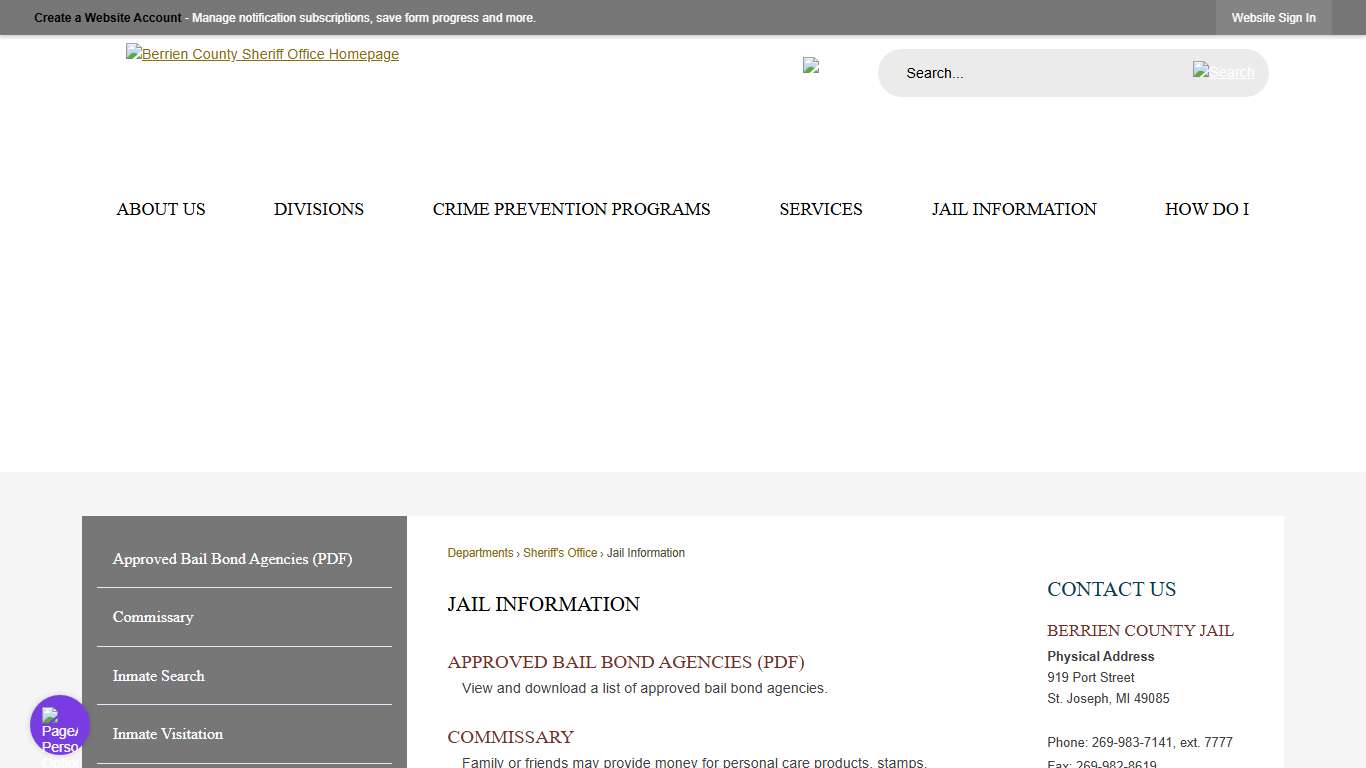Open the JAIL INFORMATION navigation menu
Image resolution: width=1366 pixels, height=768 pixels.
(x=1013, y=209)
